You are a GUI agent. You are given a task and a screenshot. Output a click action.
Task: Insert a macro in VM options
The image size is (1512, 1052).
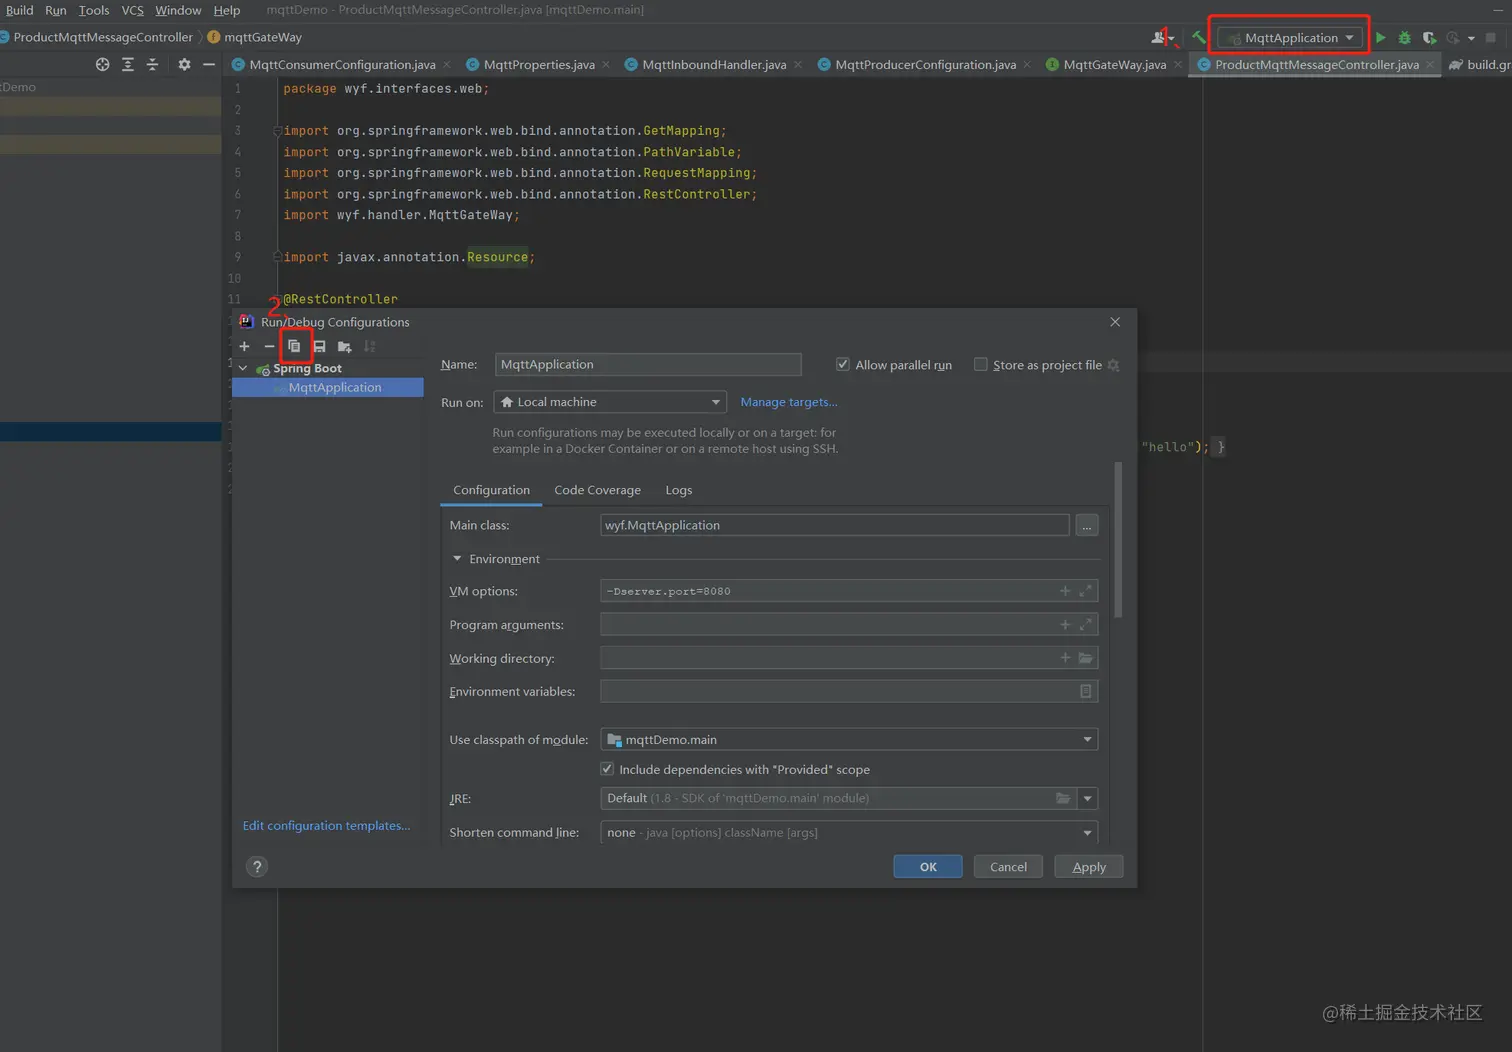(x=1065, y=591)
